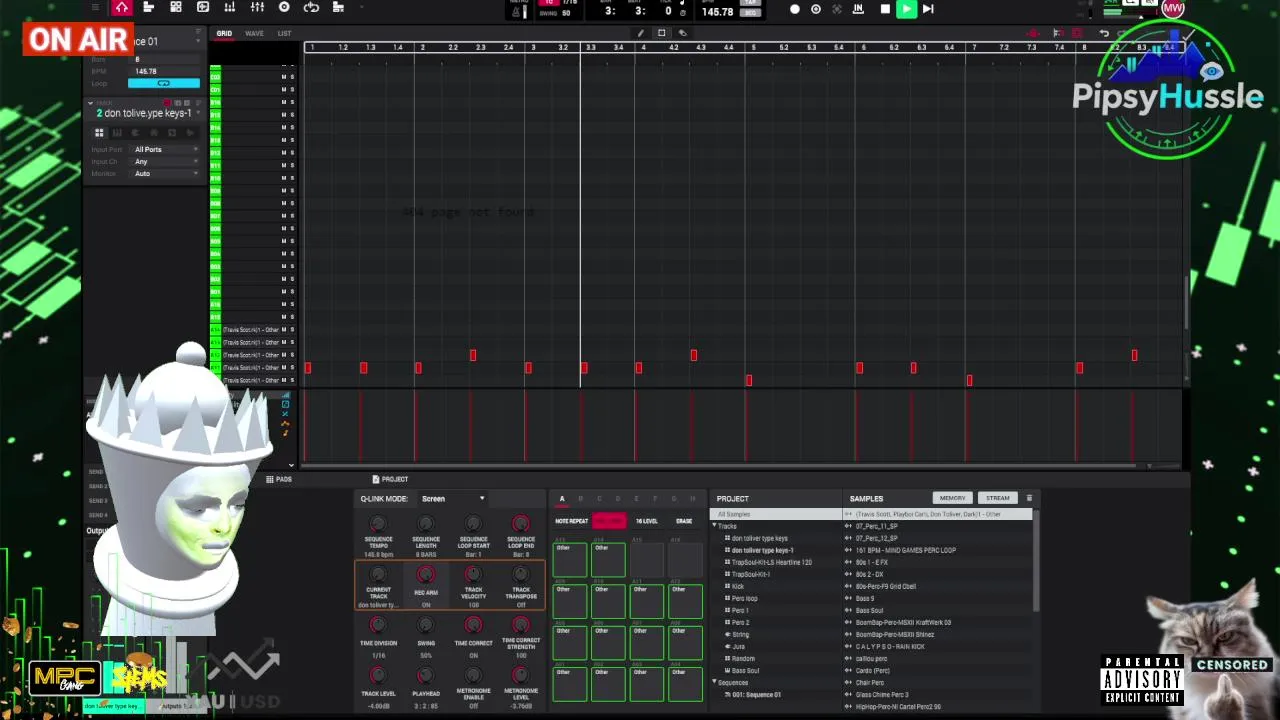Solo the top pad row
Screen dimensions: 1280x720
[x=292, y=77]
